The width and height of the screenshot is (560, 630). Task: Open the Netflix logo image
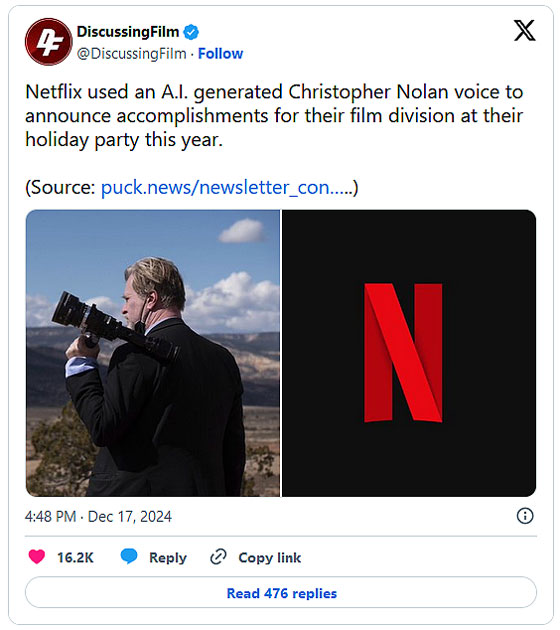(x=409, y=353)
